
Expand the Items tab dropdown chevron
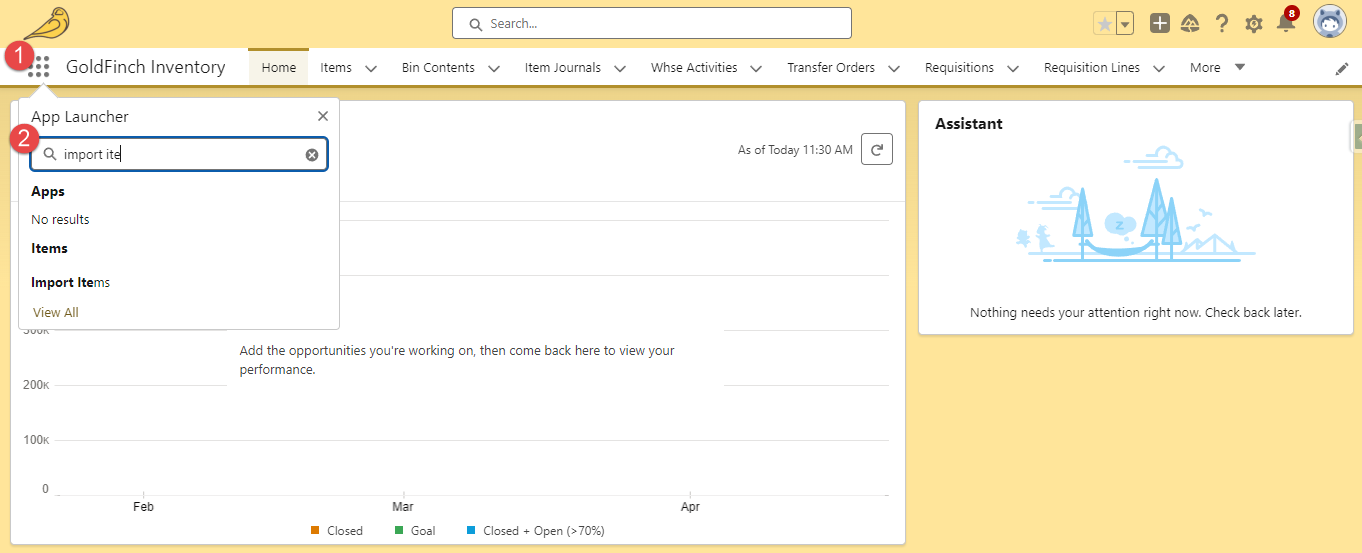click(x=371, y=68)
